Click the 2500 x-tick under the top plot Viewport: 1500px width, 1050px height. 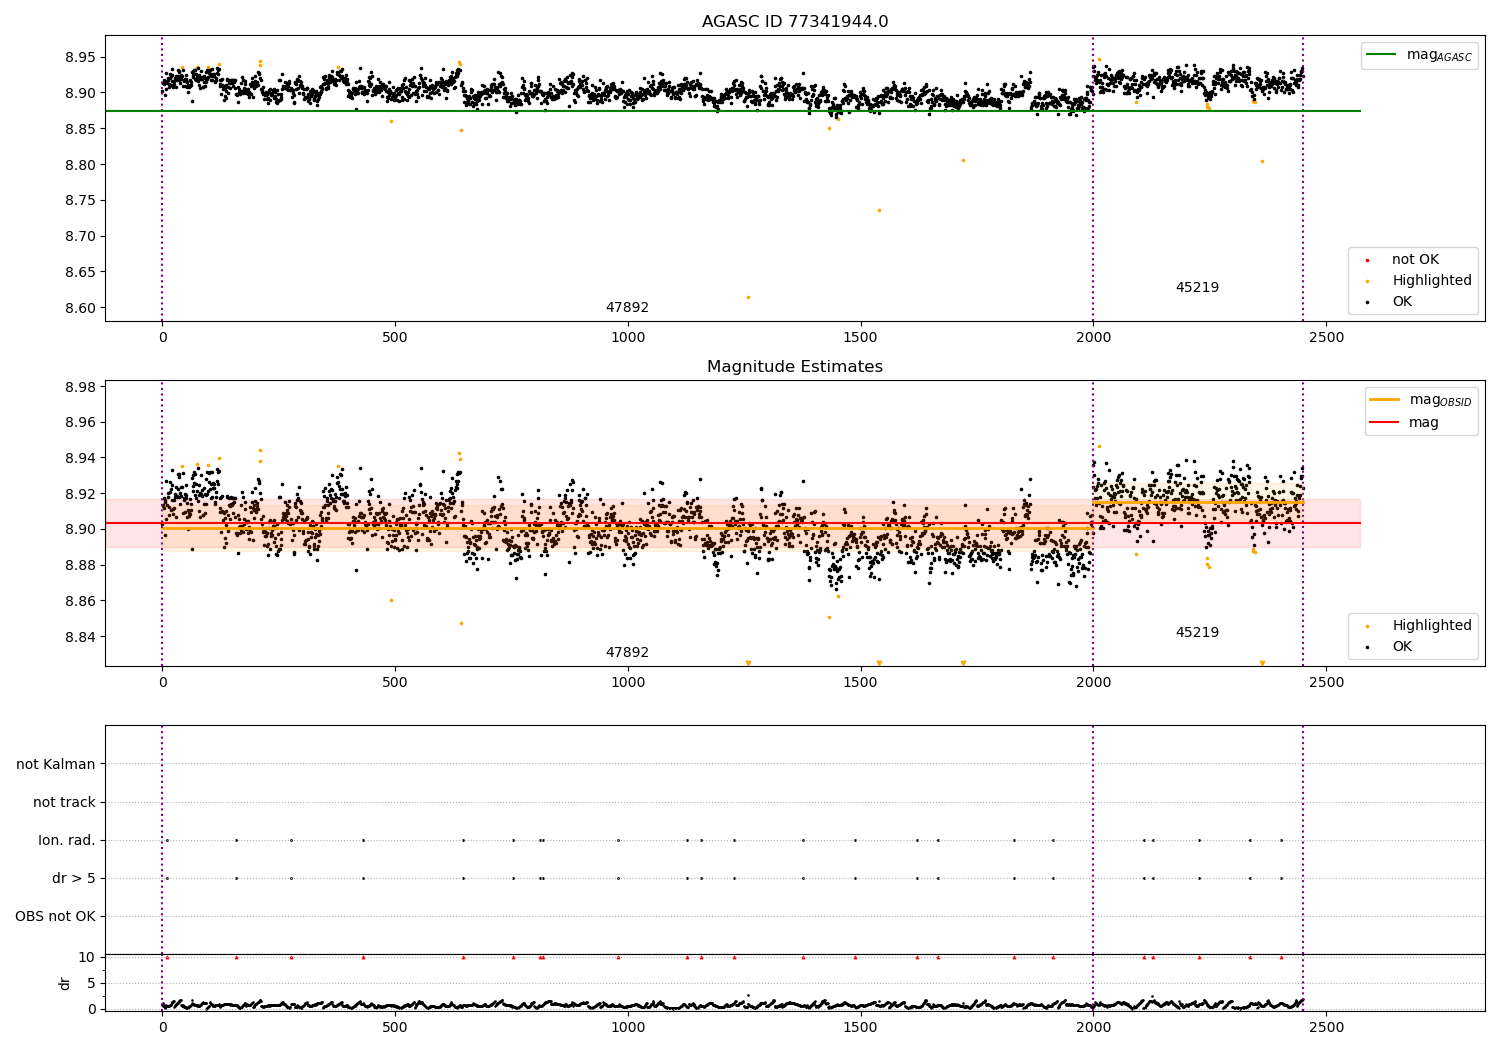[x=1326, y=338]
